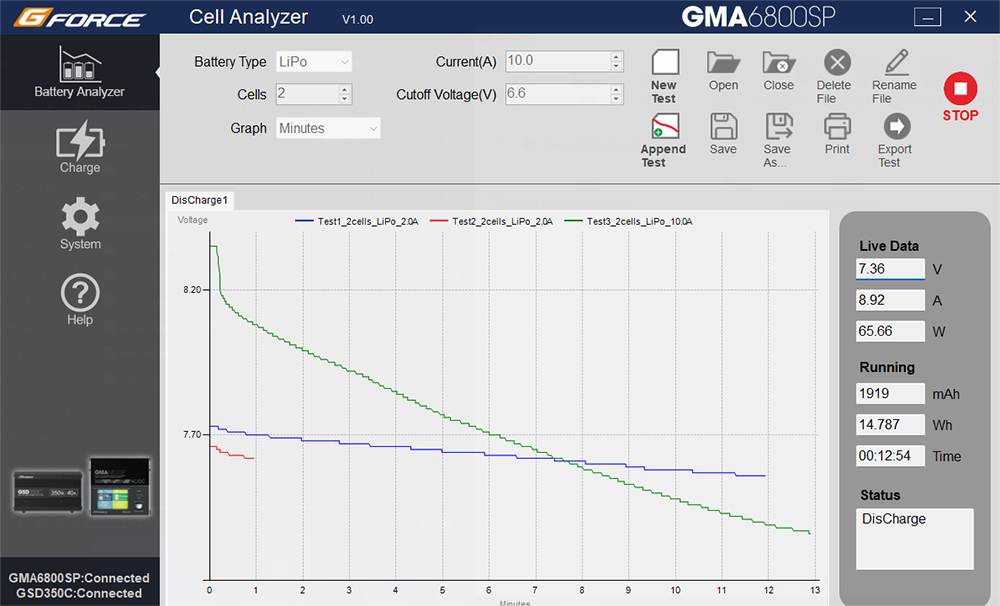Click GMA6800SP:Connected status text
Viewport: 1000px width, 606px height.
(x=79, y=578)
